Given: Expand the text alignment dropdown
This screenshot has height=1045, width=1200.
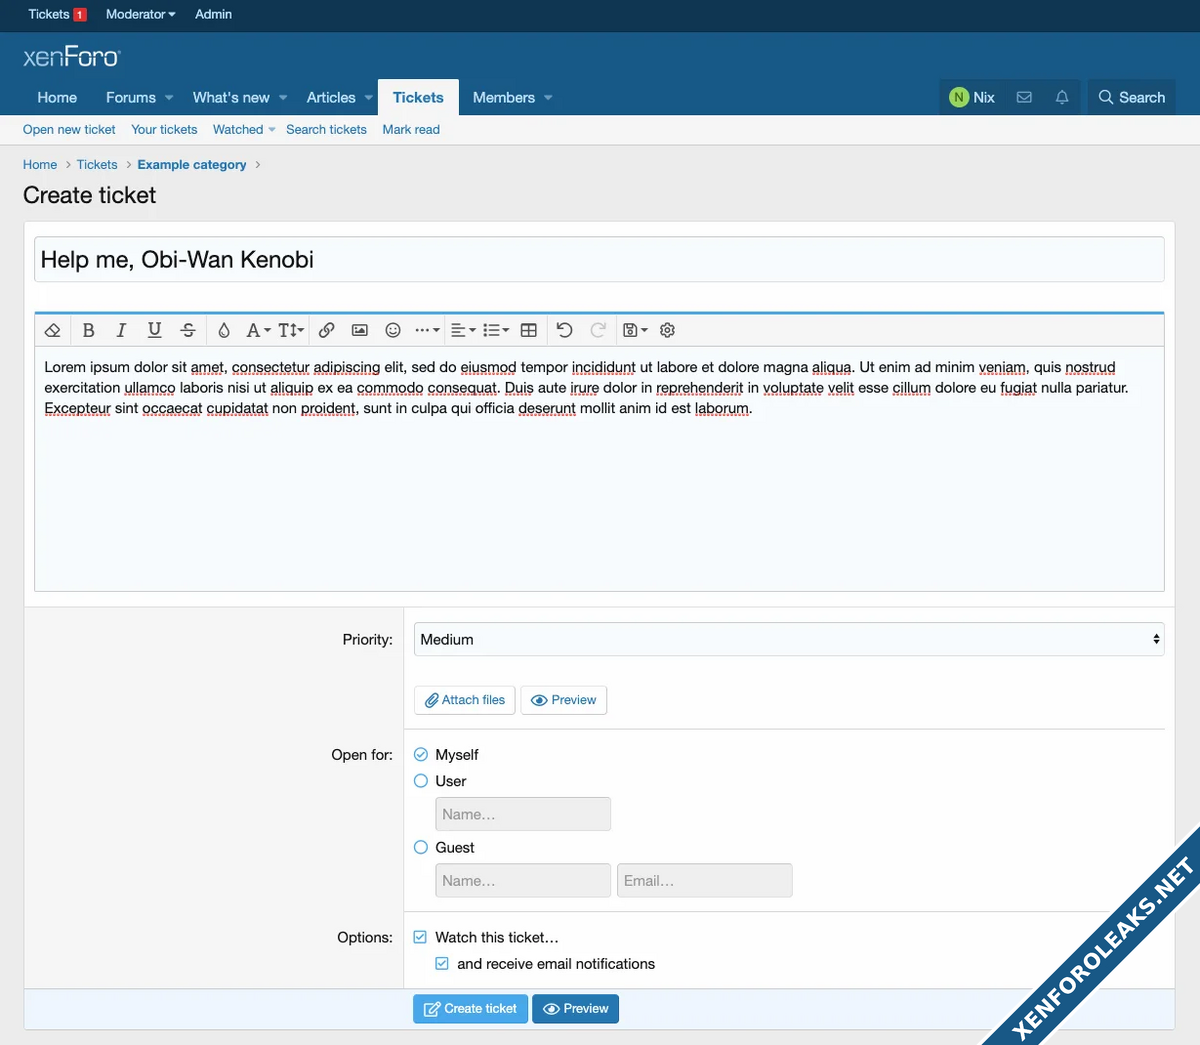Looking at the screenshot, I should pos(462,330).
